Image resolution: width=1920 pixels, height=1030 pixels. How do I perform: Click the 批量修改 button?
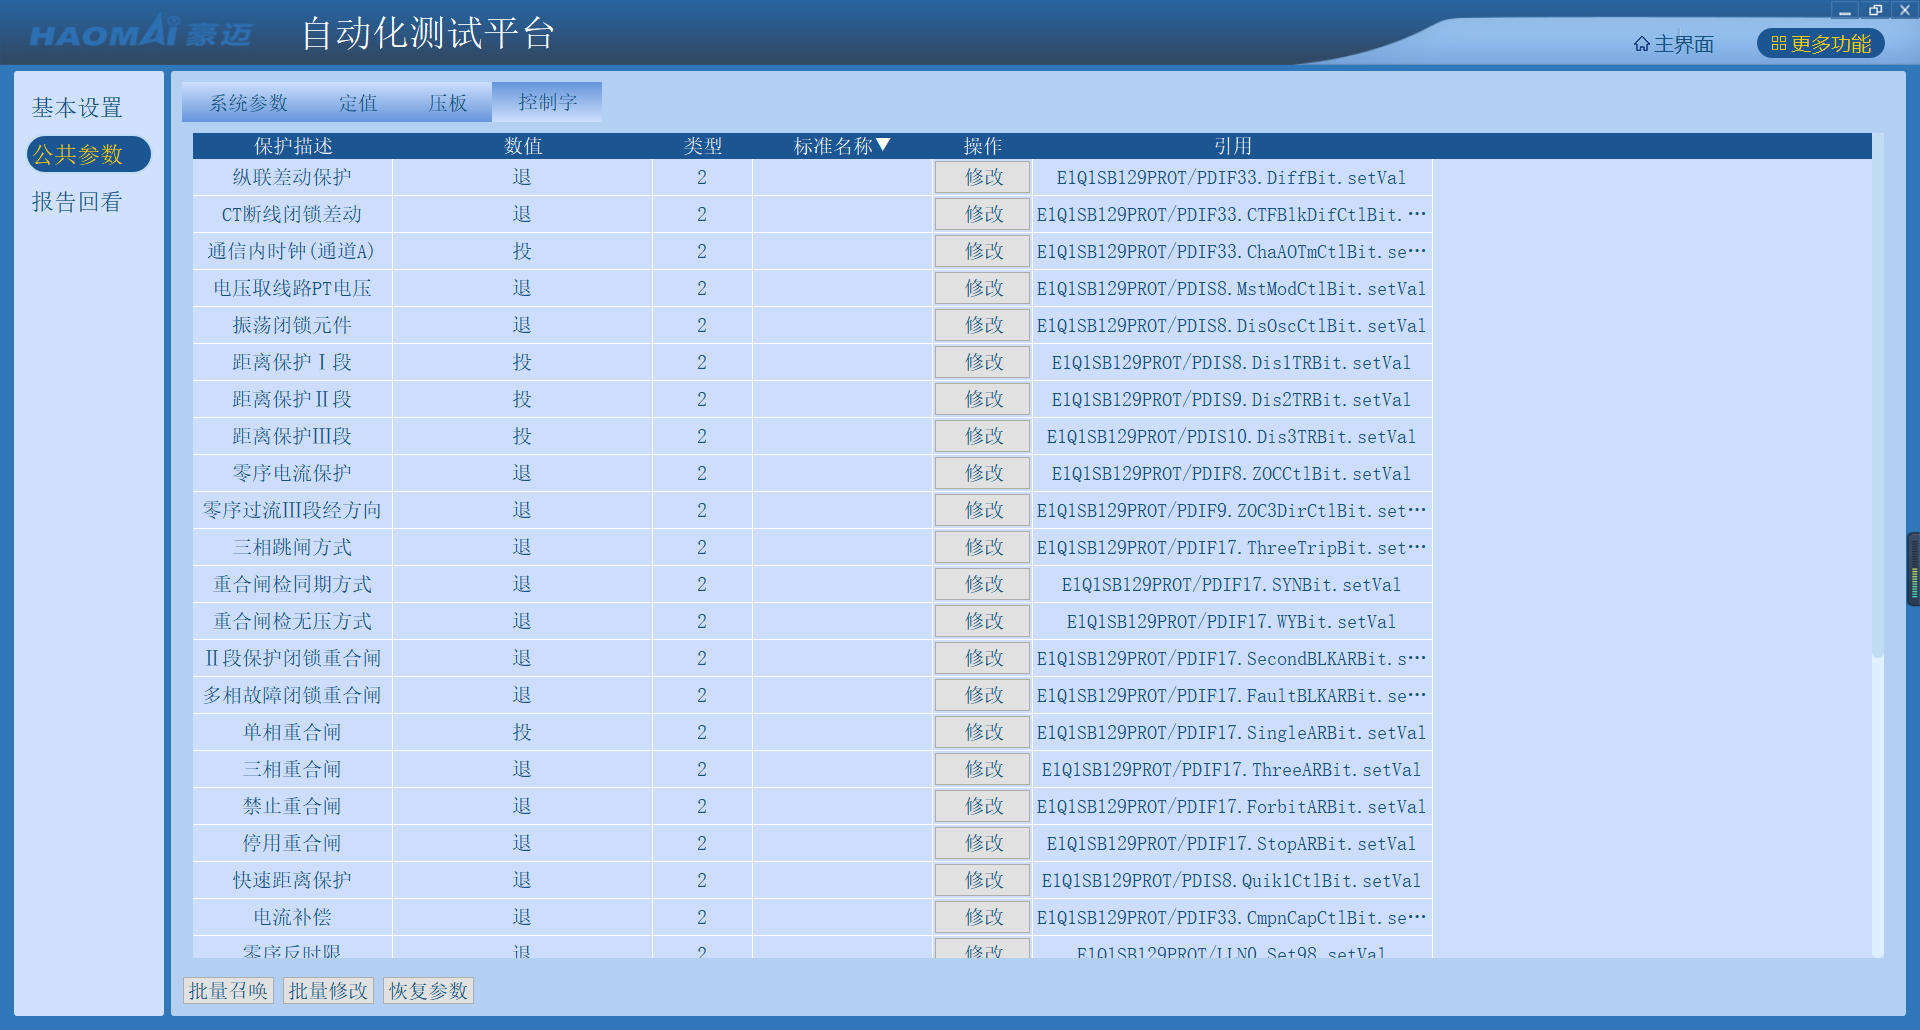[x=328, y=991]
